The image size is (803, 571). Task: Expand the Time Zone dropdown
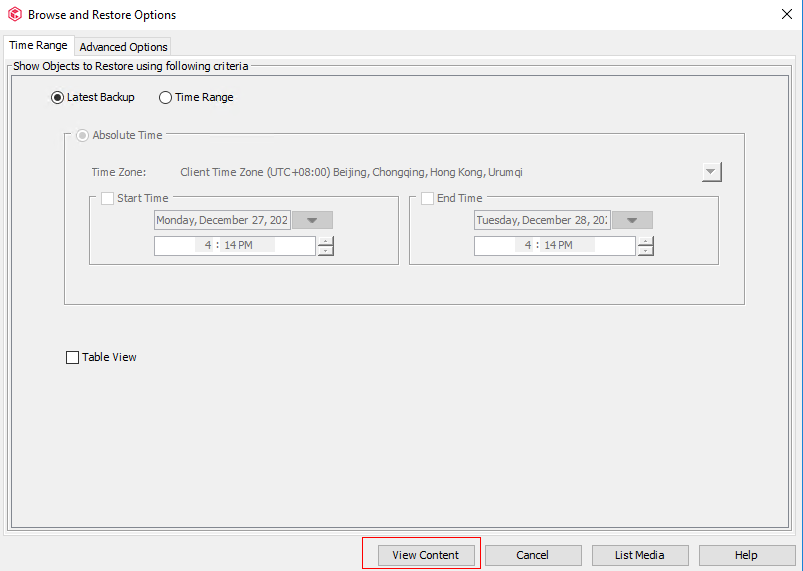(711, 172)
